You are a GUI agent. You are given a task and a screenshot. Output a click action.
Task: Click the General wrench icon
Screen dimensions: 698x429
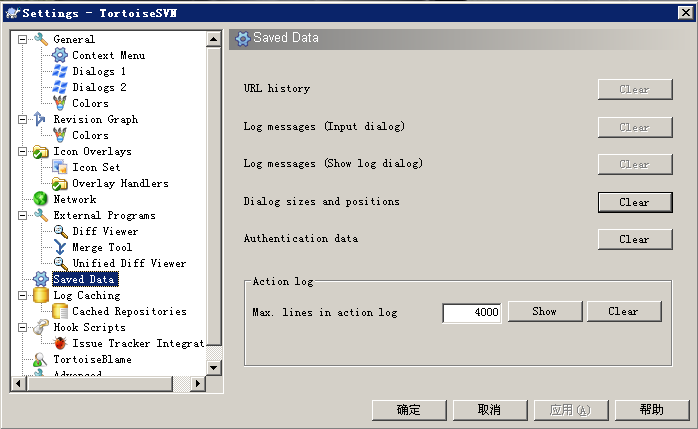[41, 39]
